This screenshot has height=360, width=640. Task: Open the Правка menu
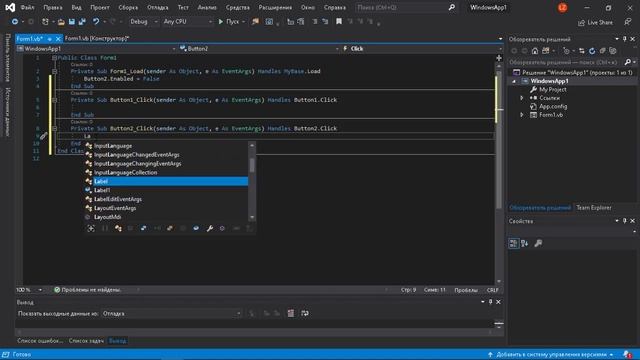53,7
